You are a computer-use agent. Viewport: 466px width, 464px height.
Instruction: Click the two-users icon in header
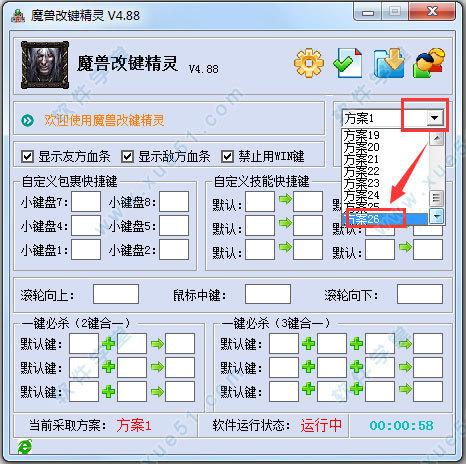point(429,63)
